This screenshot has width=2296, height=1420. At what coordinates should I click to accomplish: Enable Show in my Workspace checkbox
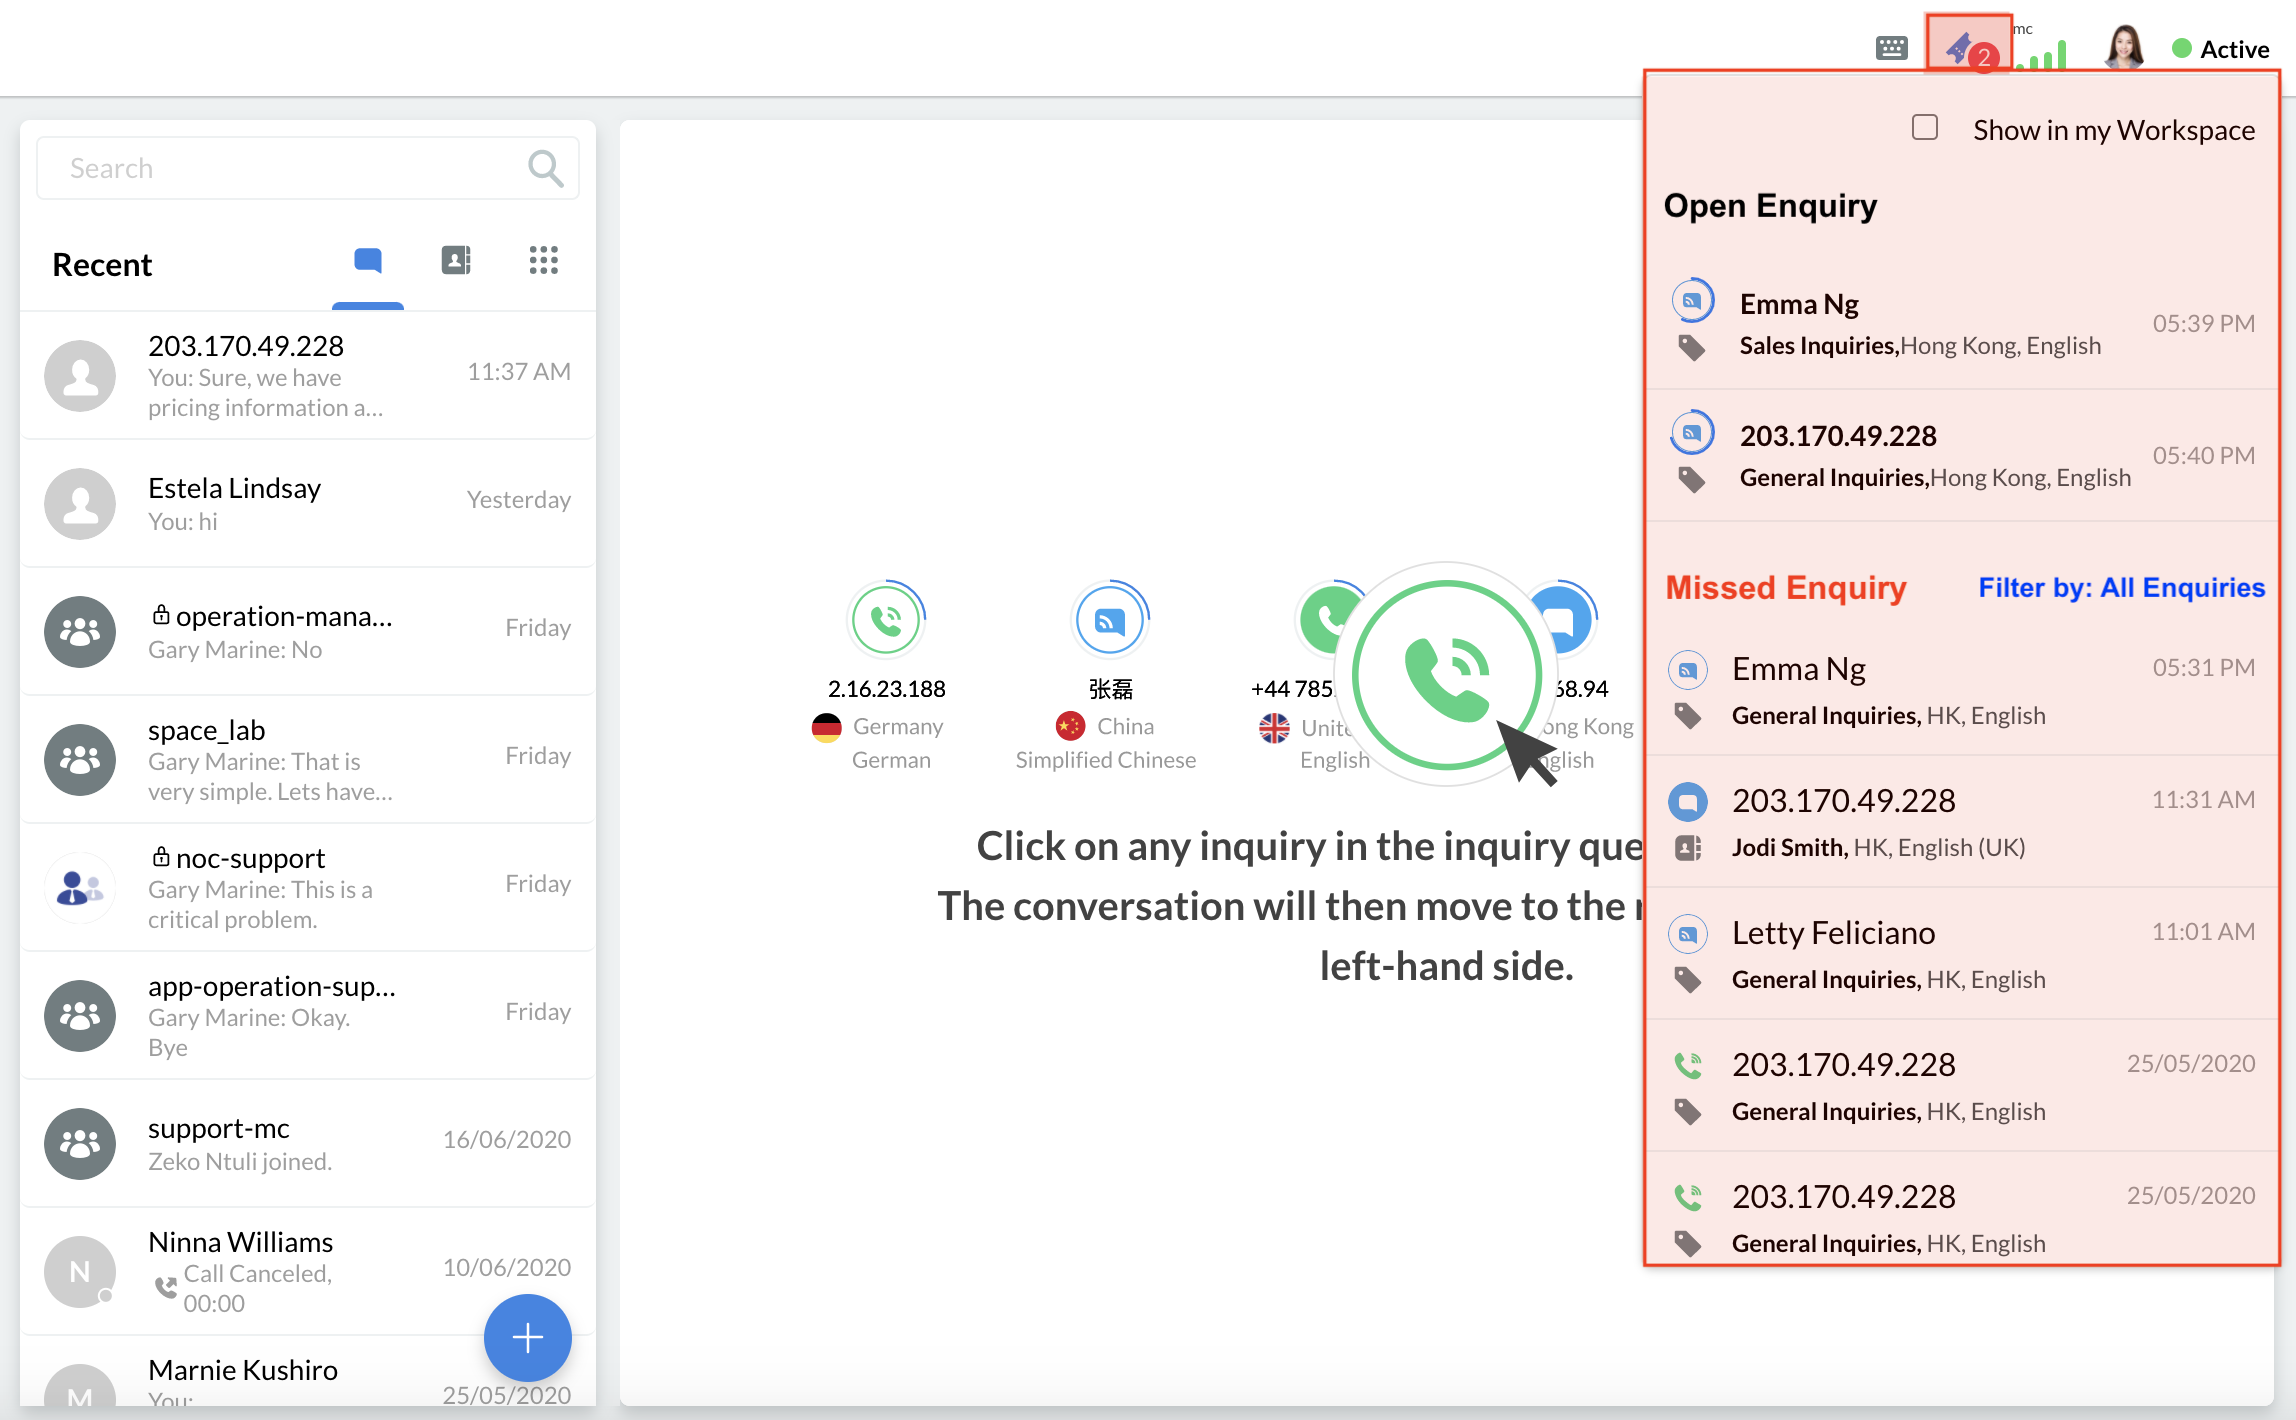coord(1924,128)
